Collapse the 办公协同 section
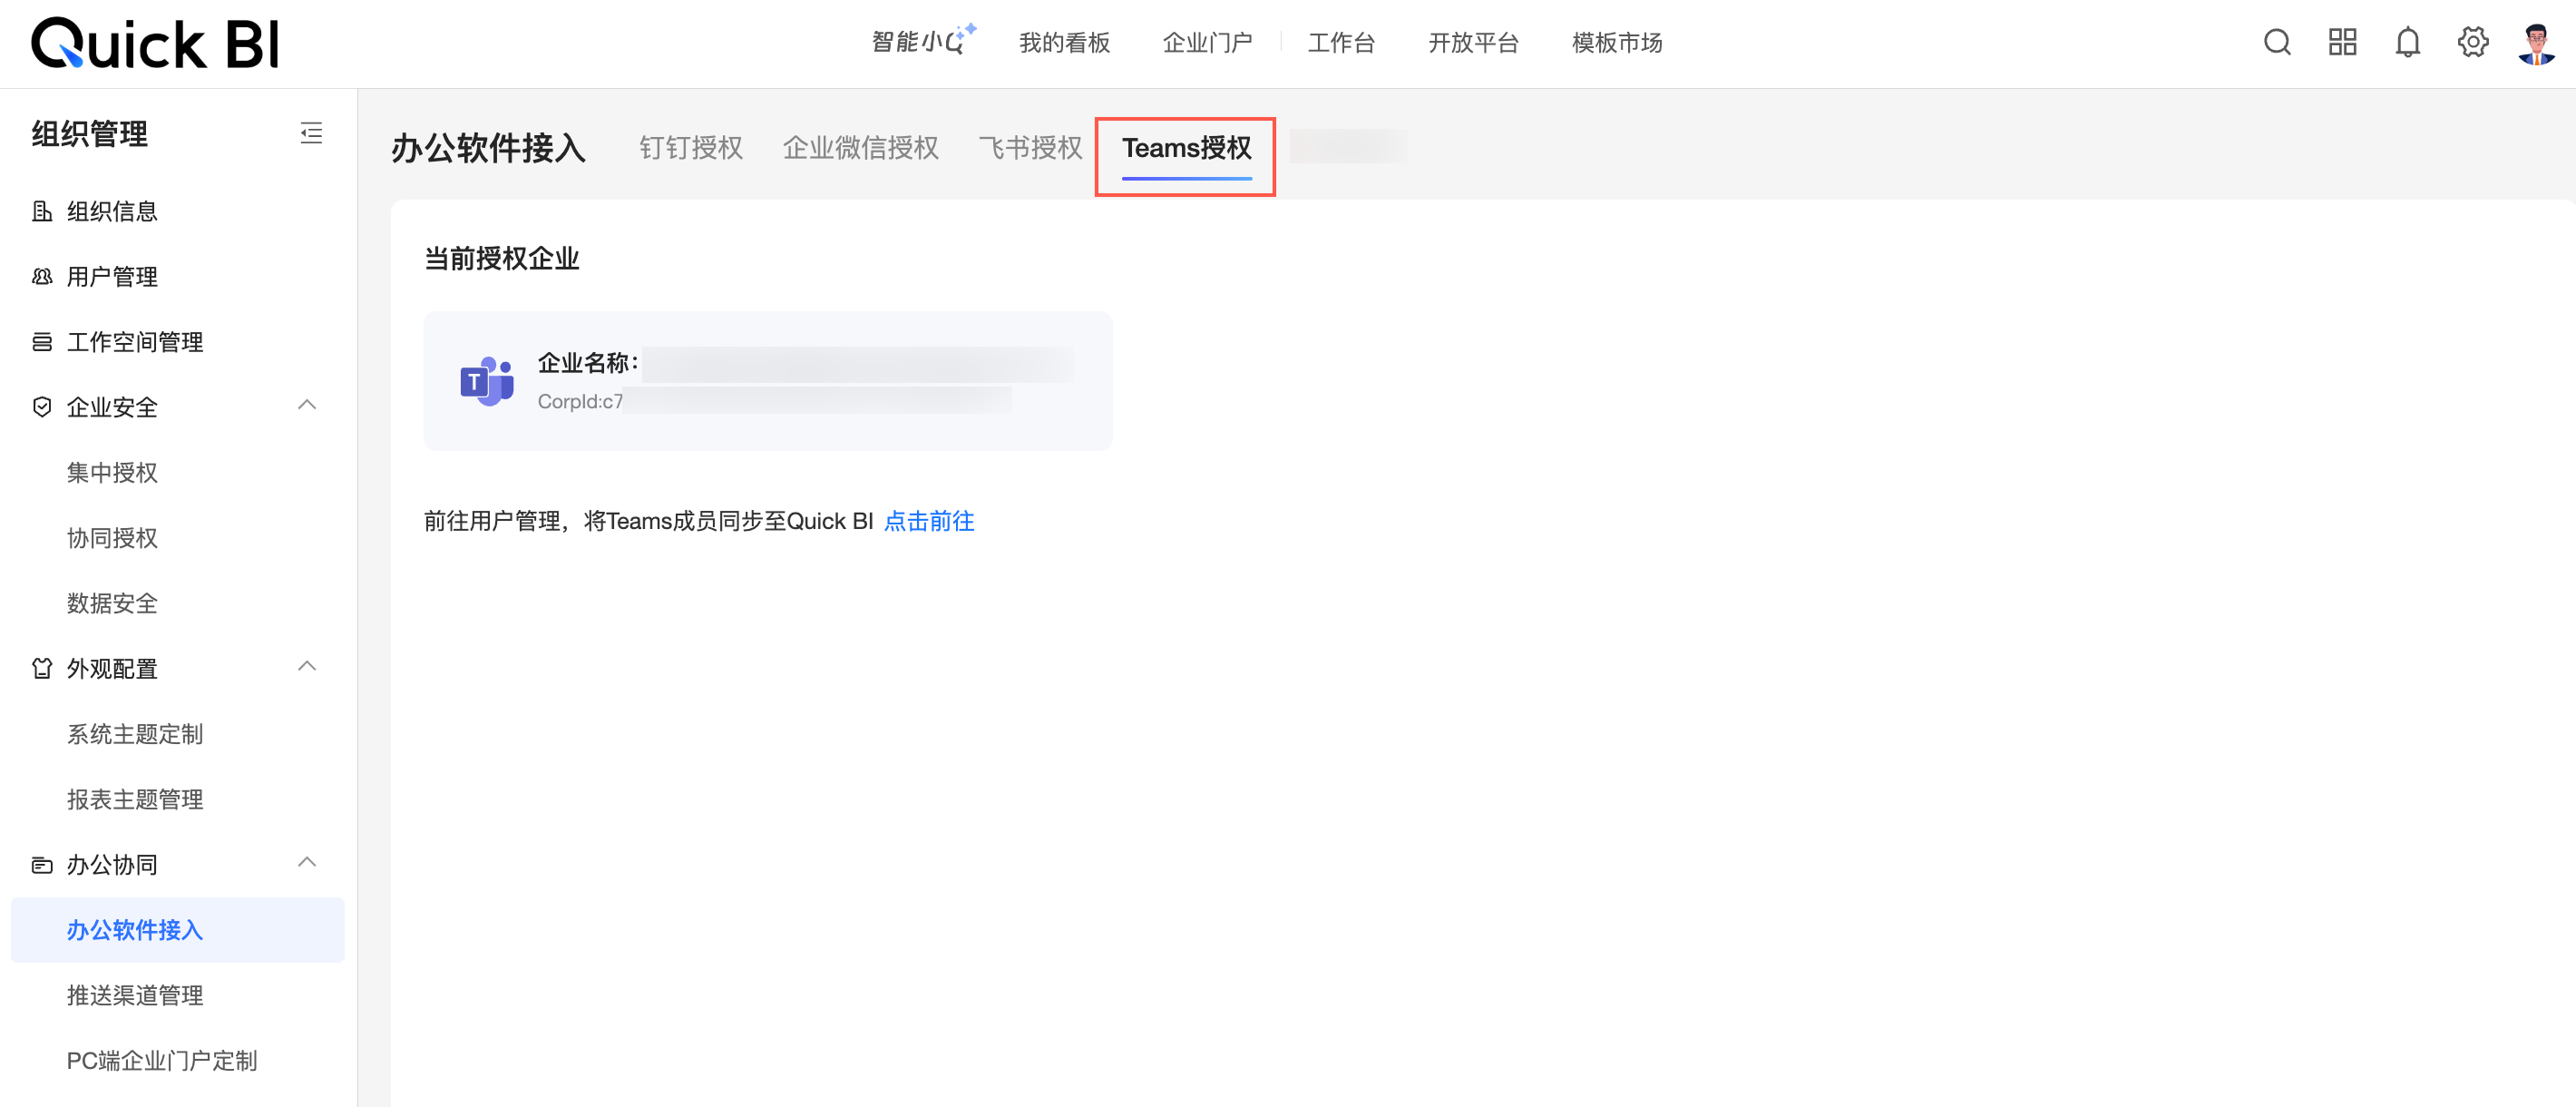This screenshot has width=2576, height=1107. tap(307, 863)
